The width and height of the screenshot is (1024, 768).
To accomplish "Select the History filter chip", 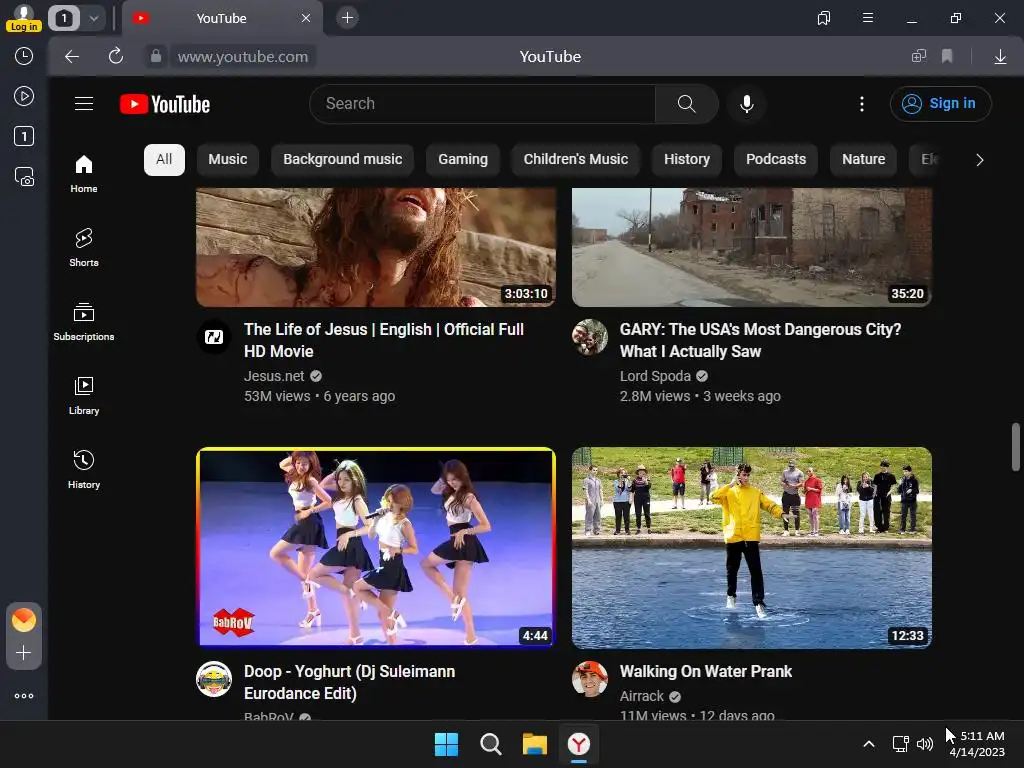I will click(x=687, y=160).
